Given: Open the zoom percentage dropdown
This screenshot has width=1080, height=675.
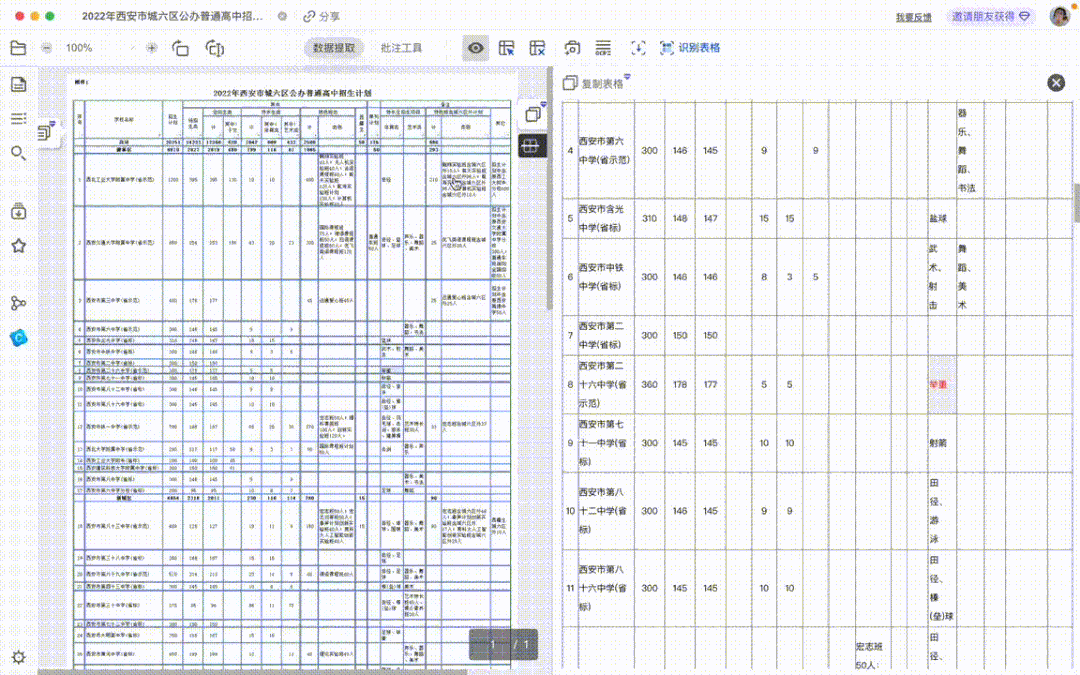Looking at the screenshot, I should point(100,48).
